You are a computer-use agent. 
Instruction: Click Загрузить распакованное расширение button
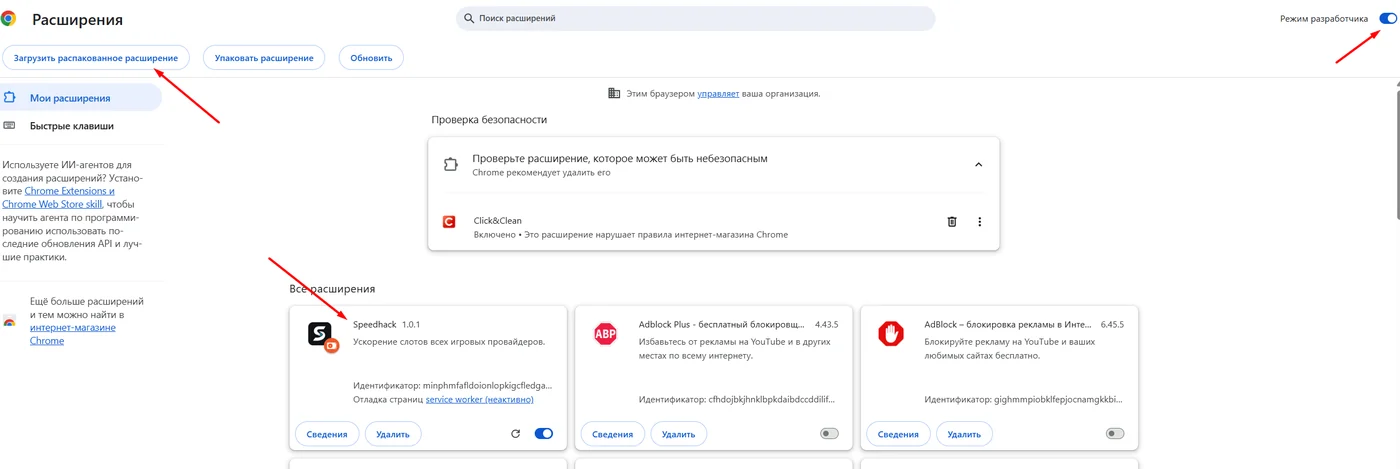tap(96, 58)
